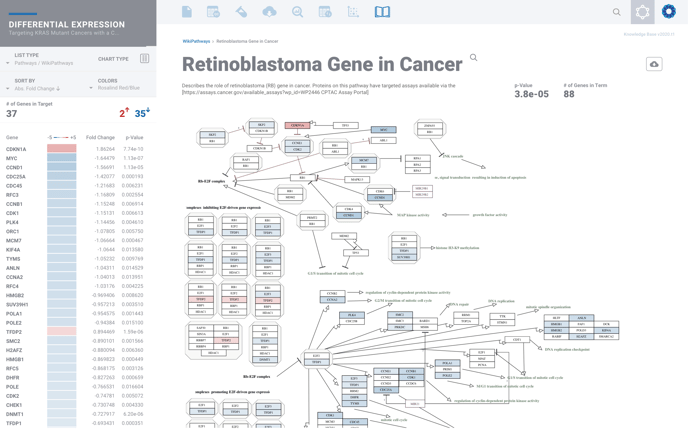Click the red CDKN1A node in pathway diagram
Screen dimensions: 688x430
[x=297, y=125]
